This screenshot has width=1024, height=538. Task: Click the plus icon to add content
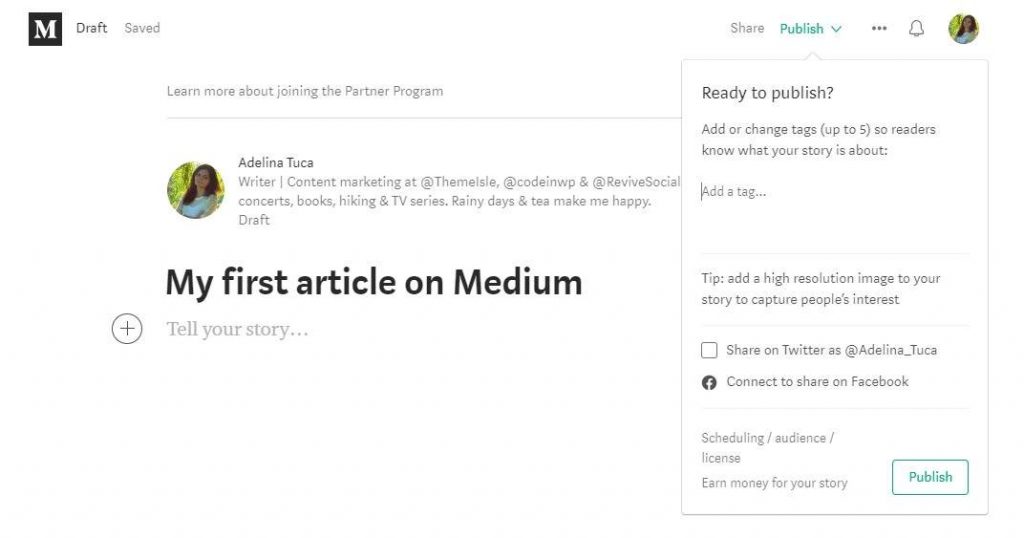[127, 329]
